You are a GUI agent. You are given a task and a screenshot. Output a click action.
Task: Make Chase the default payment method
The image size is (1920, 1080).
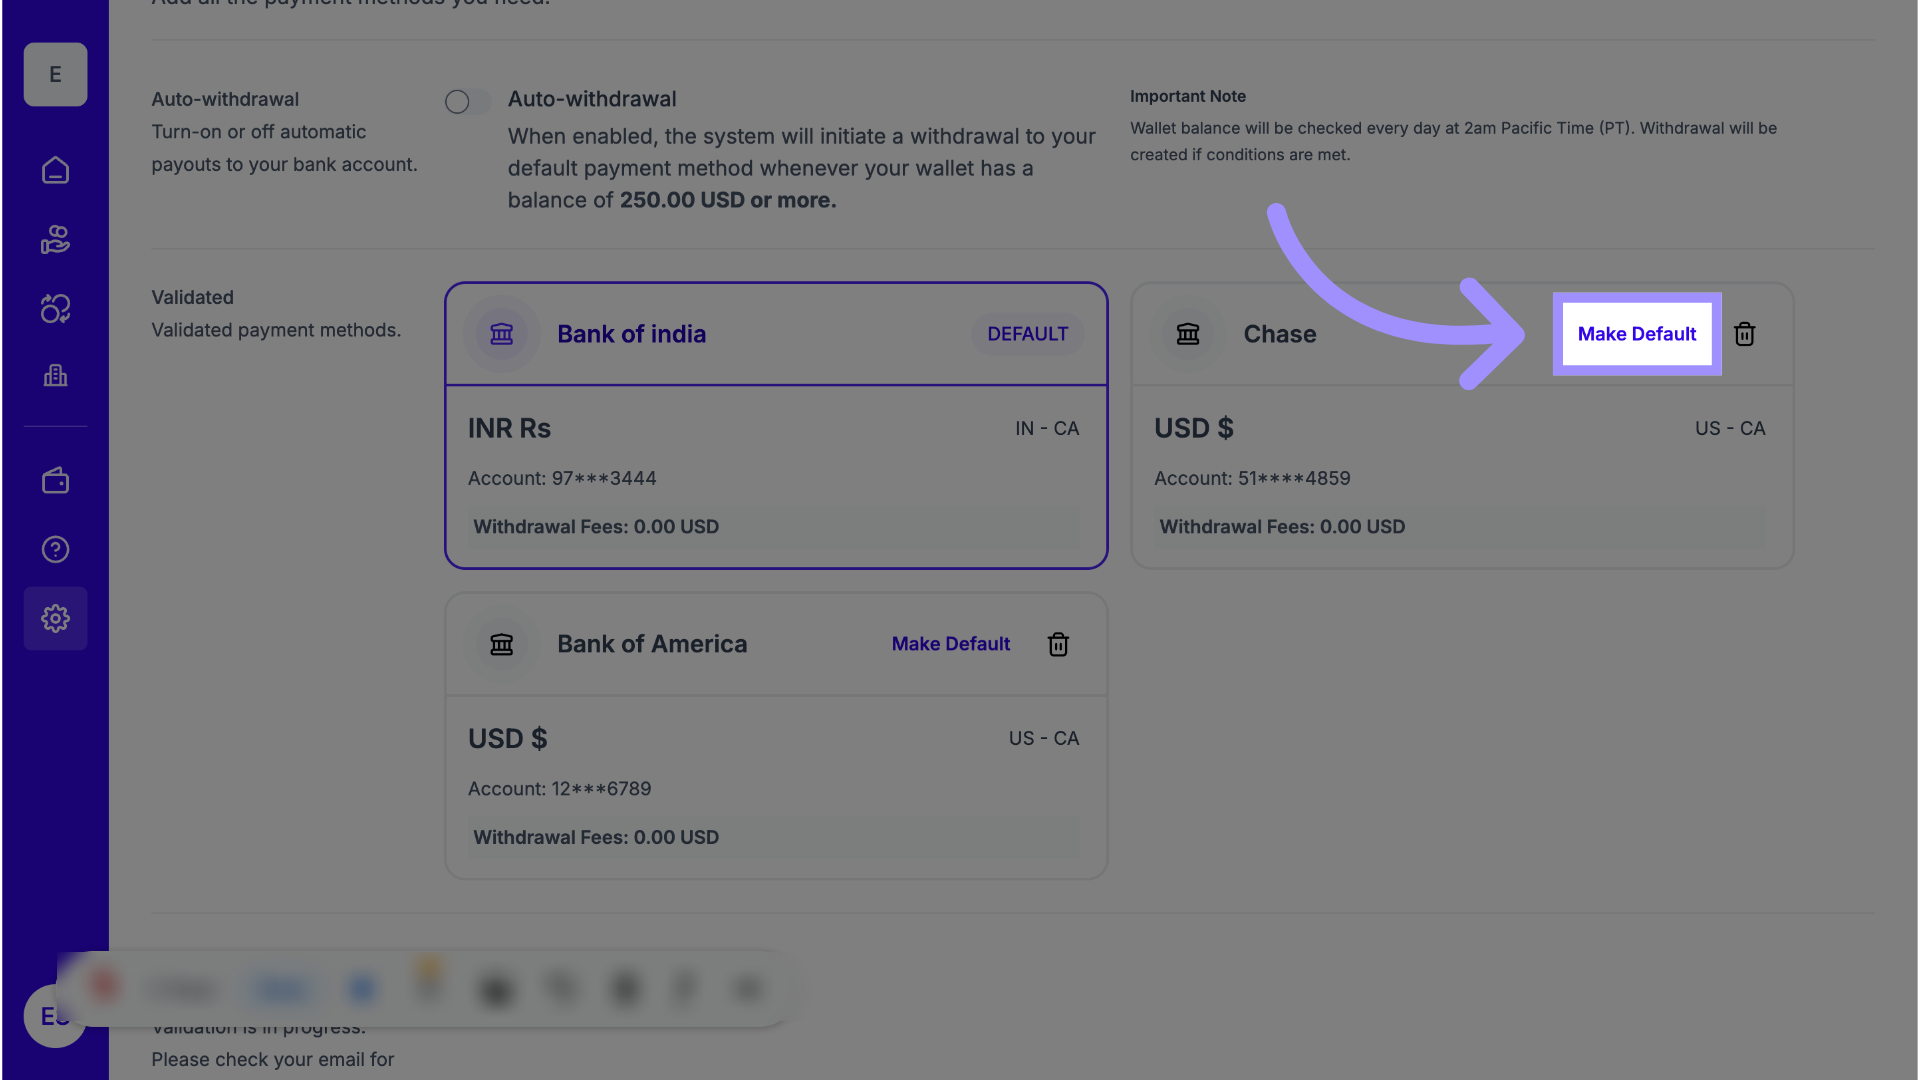(1636, 334)
